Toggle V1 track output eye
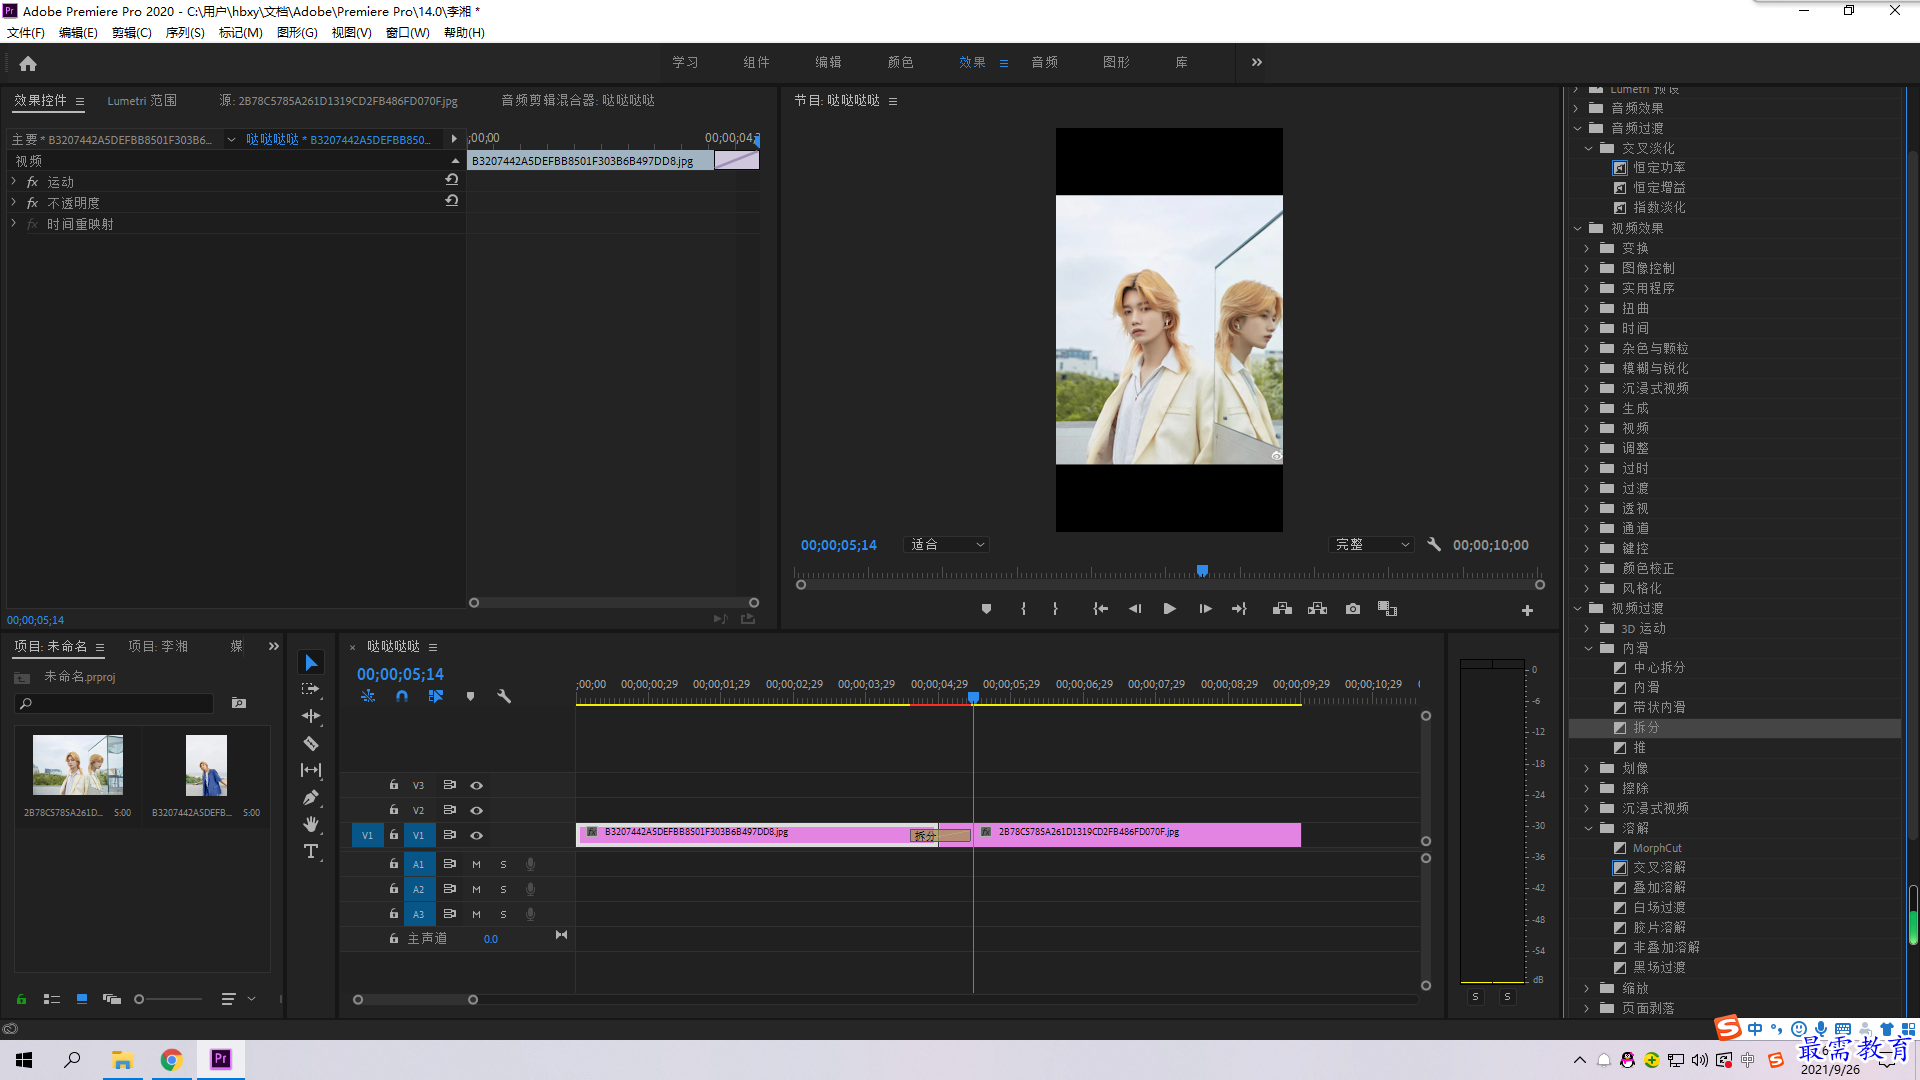The image size is (1920, 1080). coord(477,836)
